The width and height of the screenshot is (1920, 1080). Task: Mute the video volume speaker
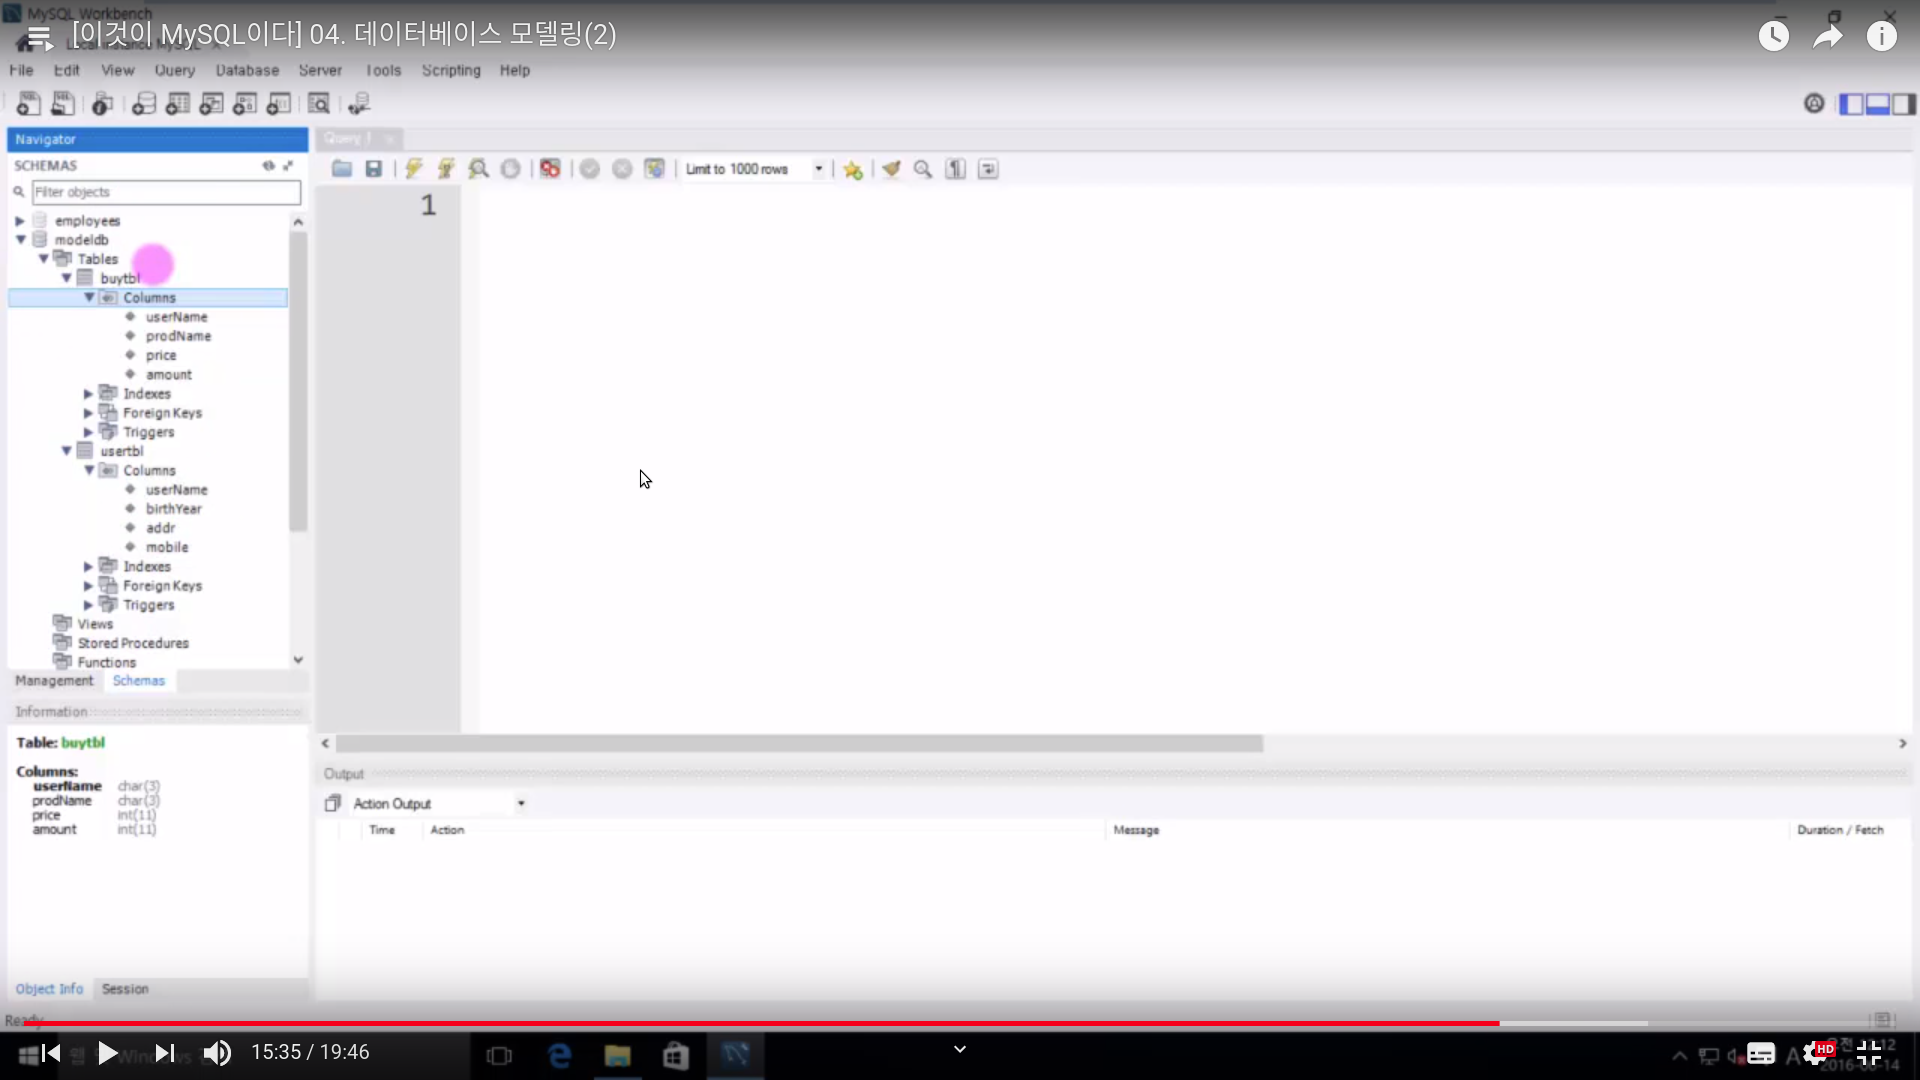tap(217, 1053)
